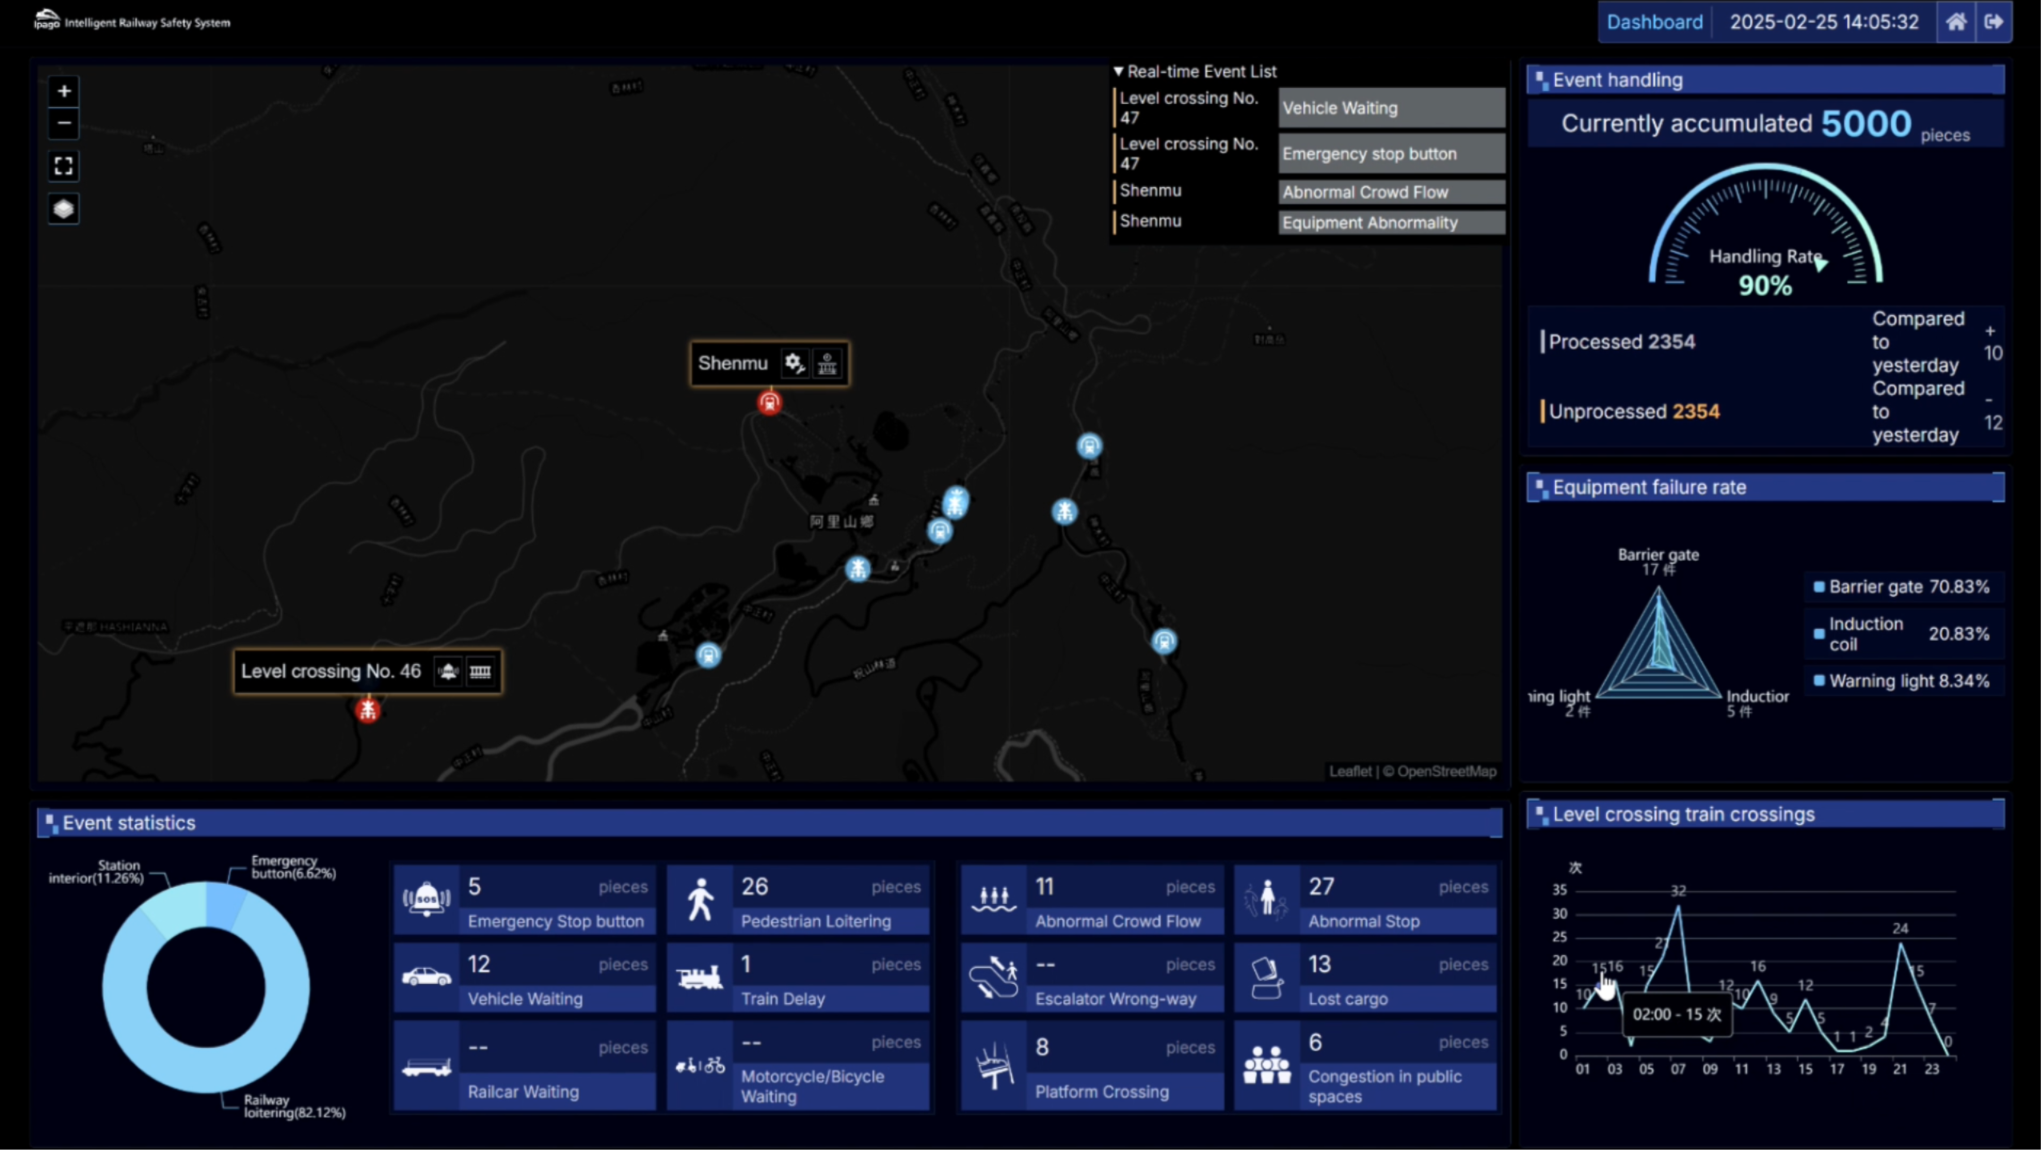Zoom out the map with minus button

point(64,124)
